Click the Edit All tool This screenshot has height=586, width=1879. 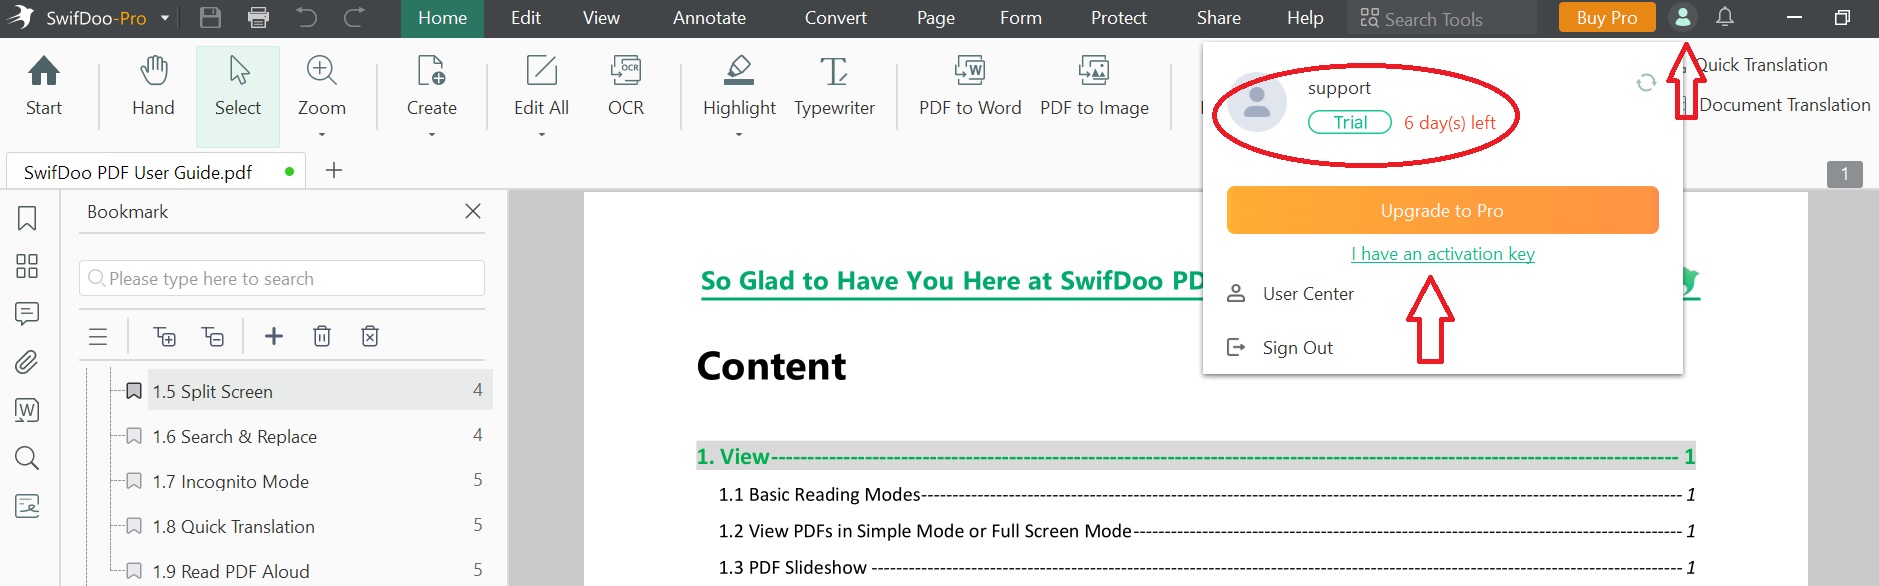pyautogui.click(x=541, y=86)
